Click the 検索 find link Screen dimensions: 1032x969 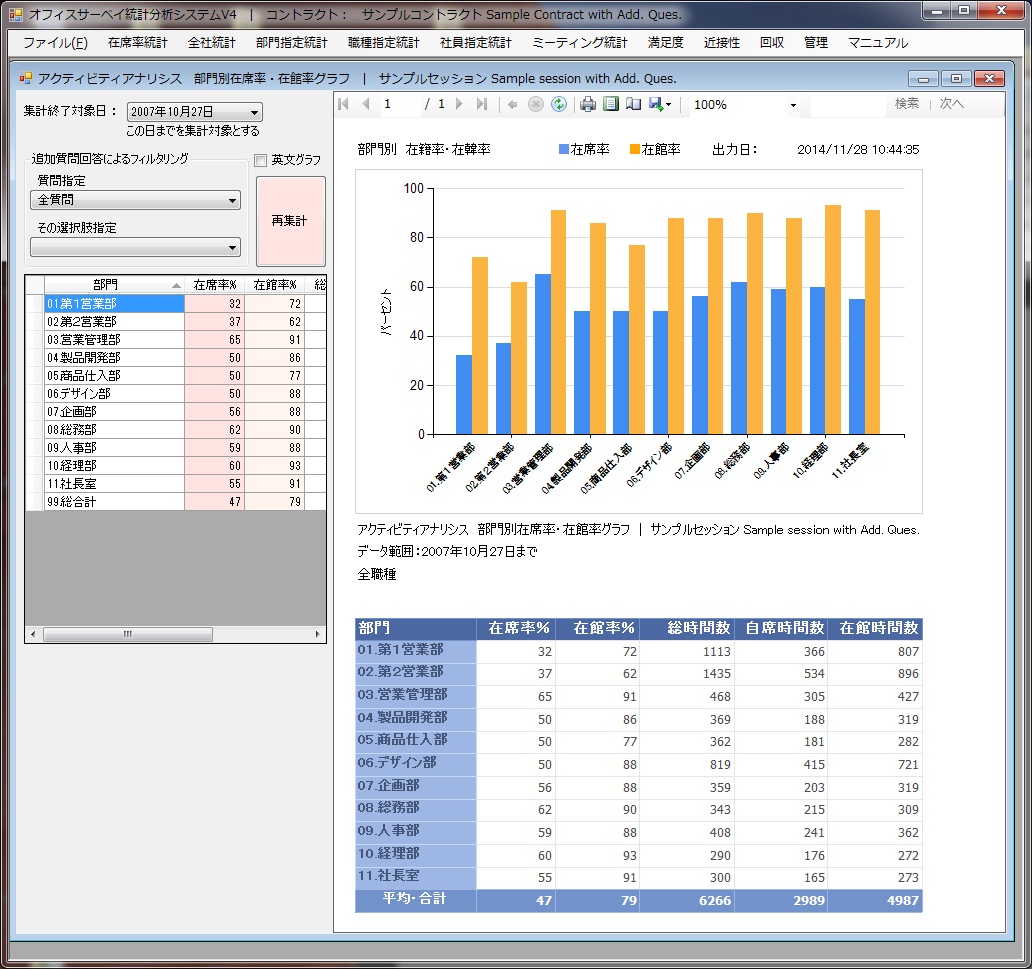(x=907, y=103)
